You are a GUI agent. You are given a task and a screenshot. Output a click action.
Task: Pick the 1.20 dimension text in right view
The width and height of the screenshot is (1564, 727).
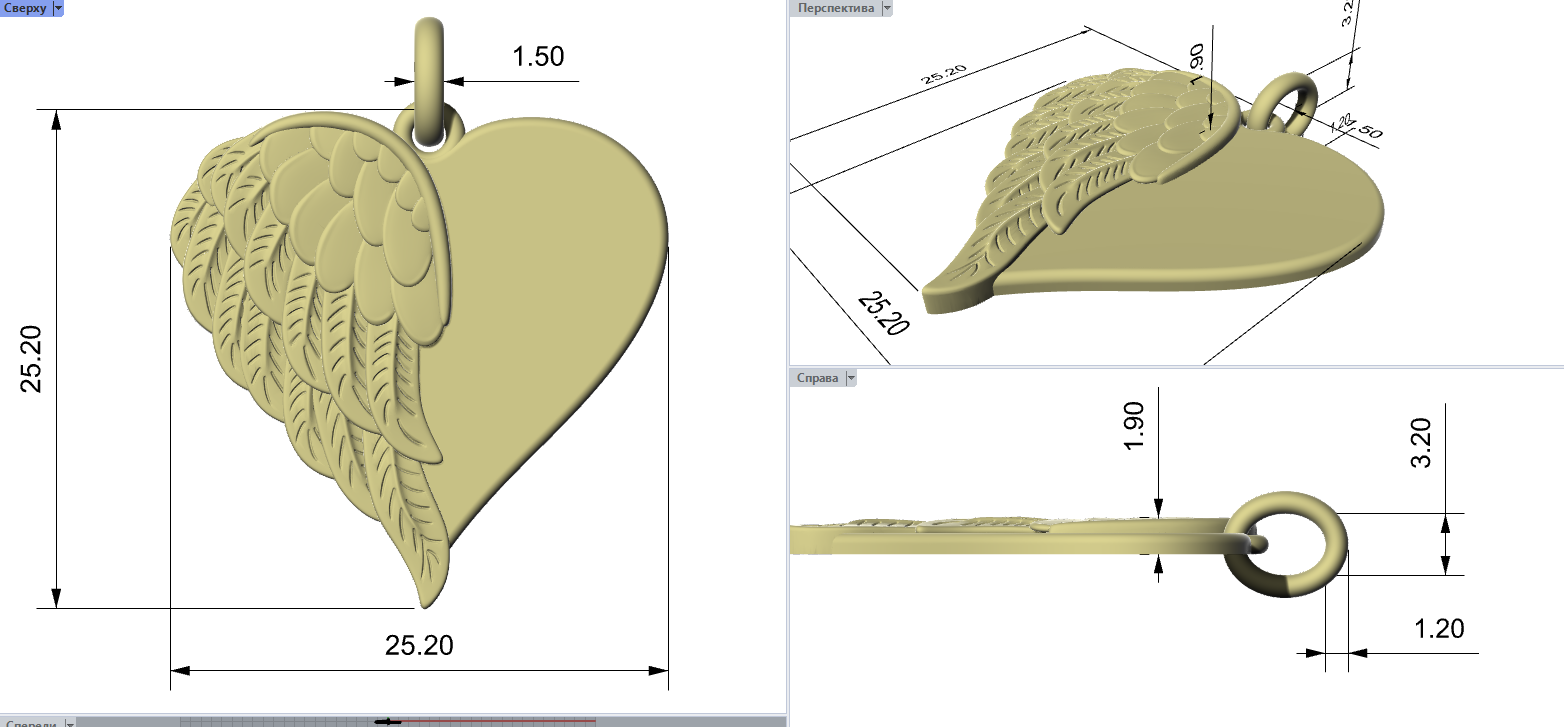click(x=1438, y=628)
